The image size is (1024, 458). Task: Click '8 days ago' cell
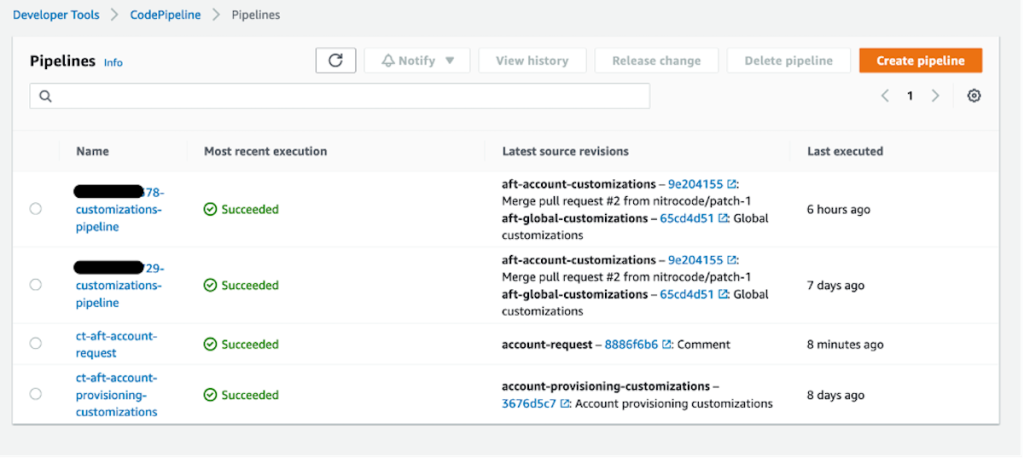pyautogui.click(x=836, y=395)
